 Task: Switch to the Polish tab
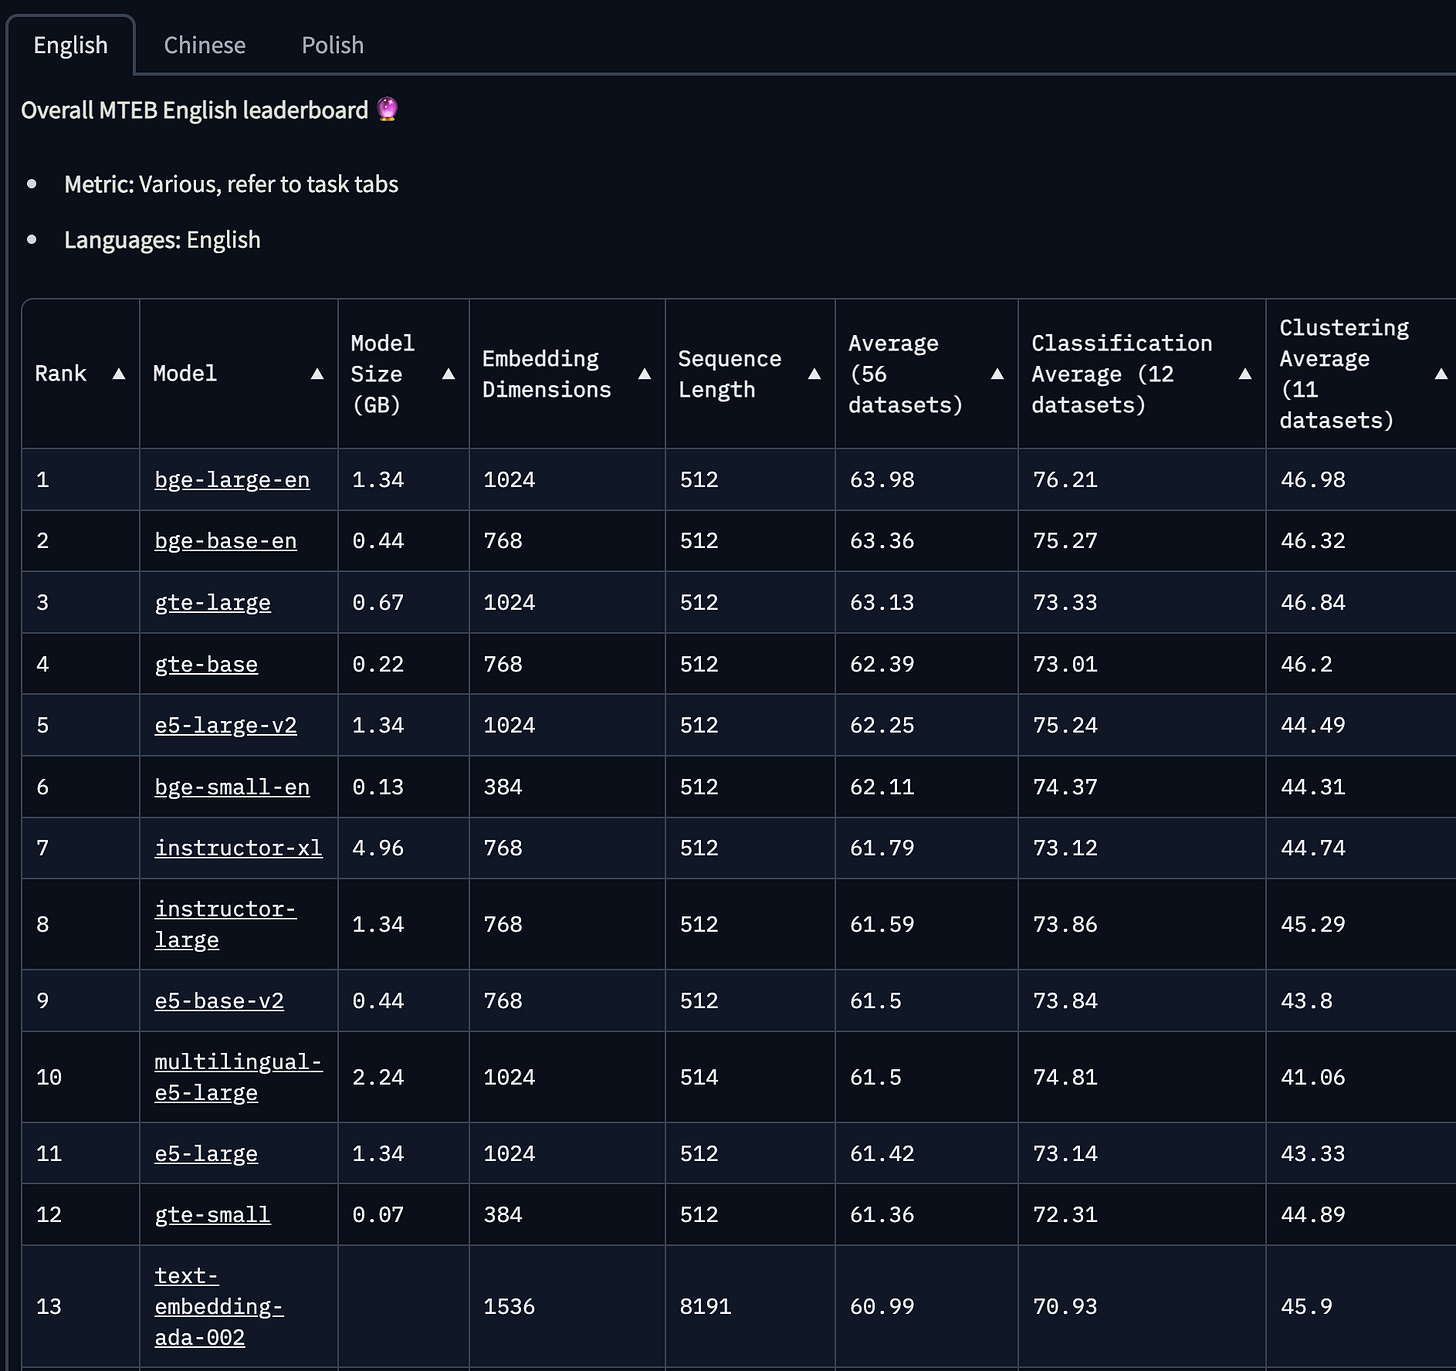[332, 45]
